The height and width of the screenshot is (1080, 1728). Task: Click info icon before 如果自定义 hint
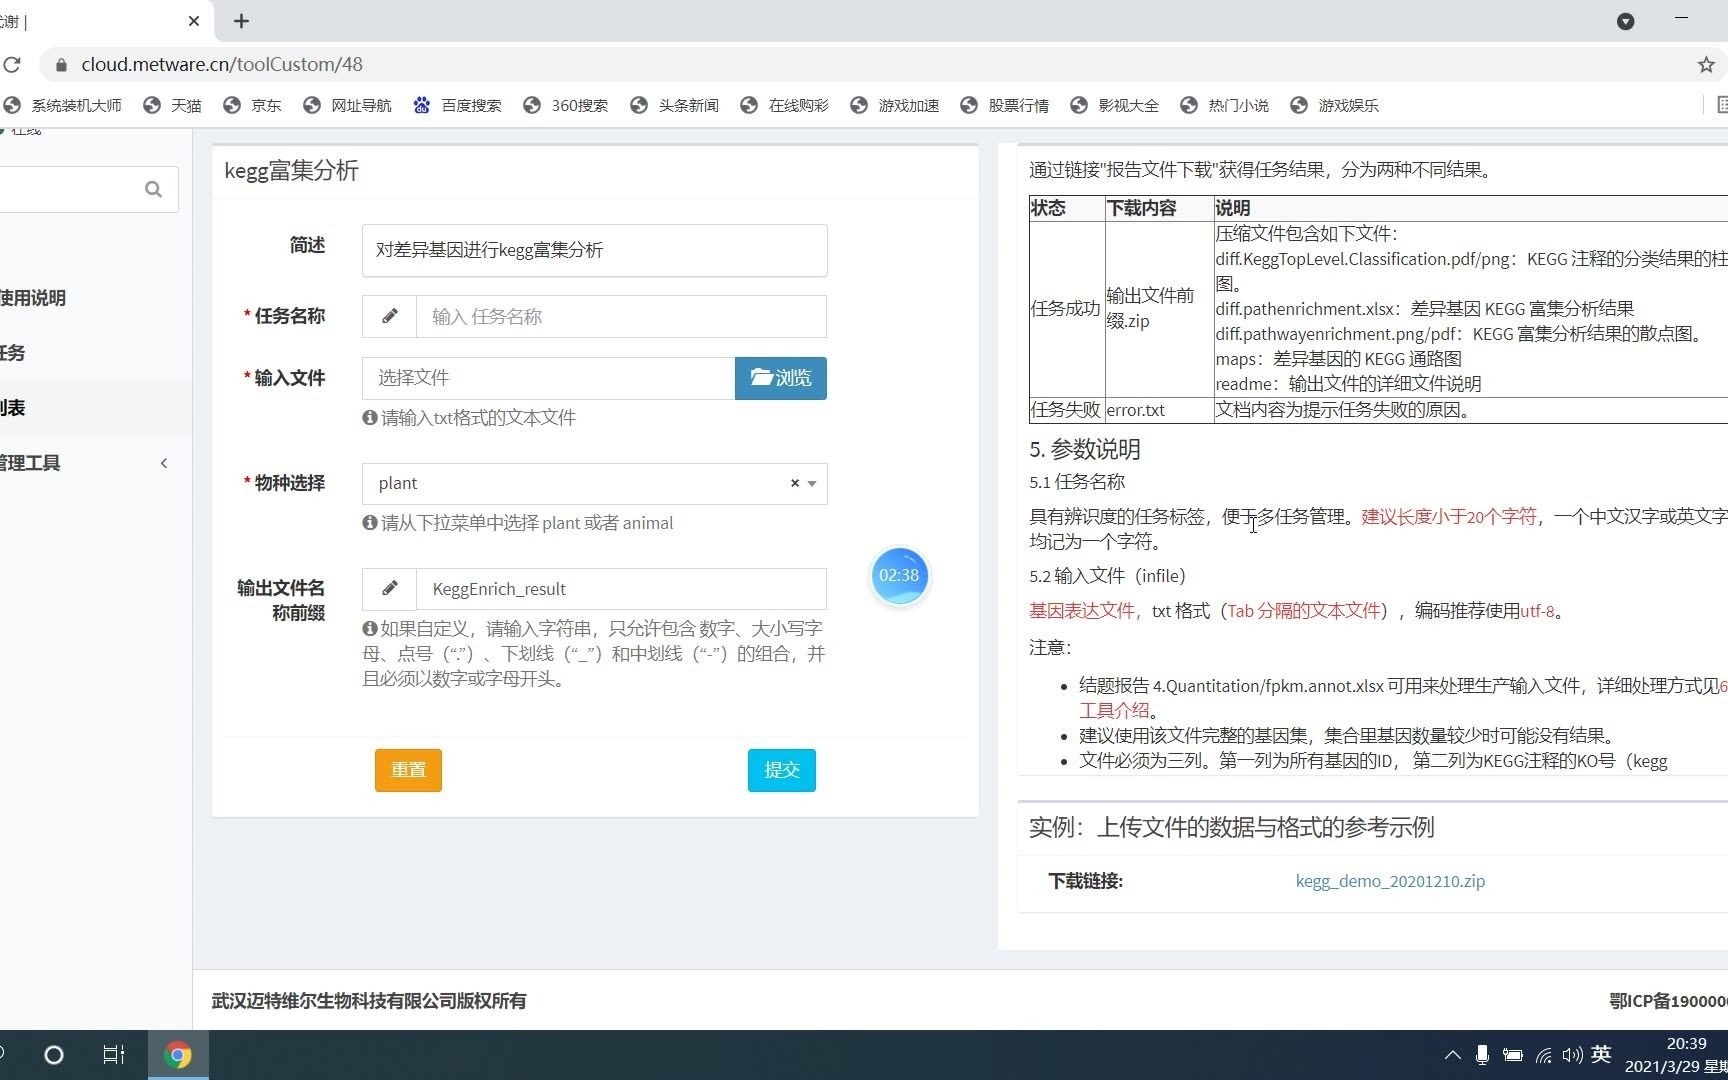tap(370, 629)
